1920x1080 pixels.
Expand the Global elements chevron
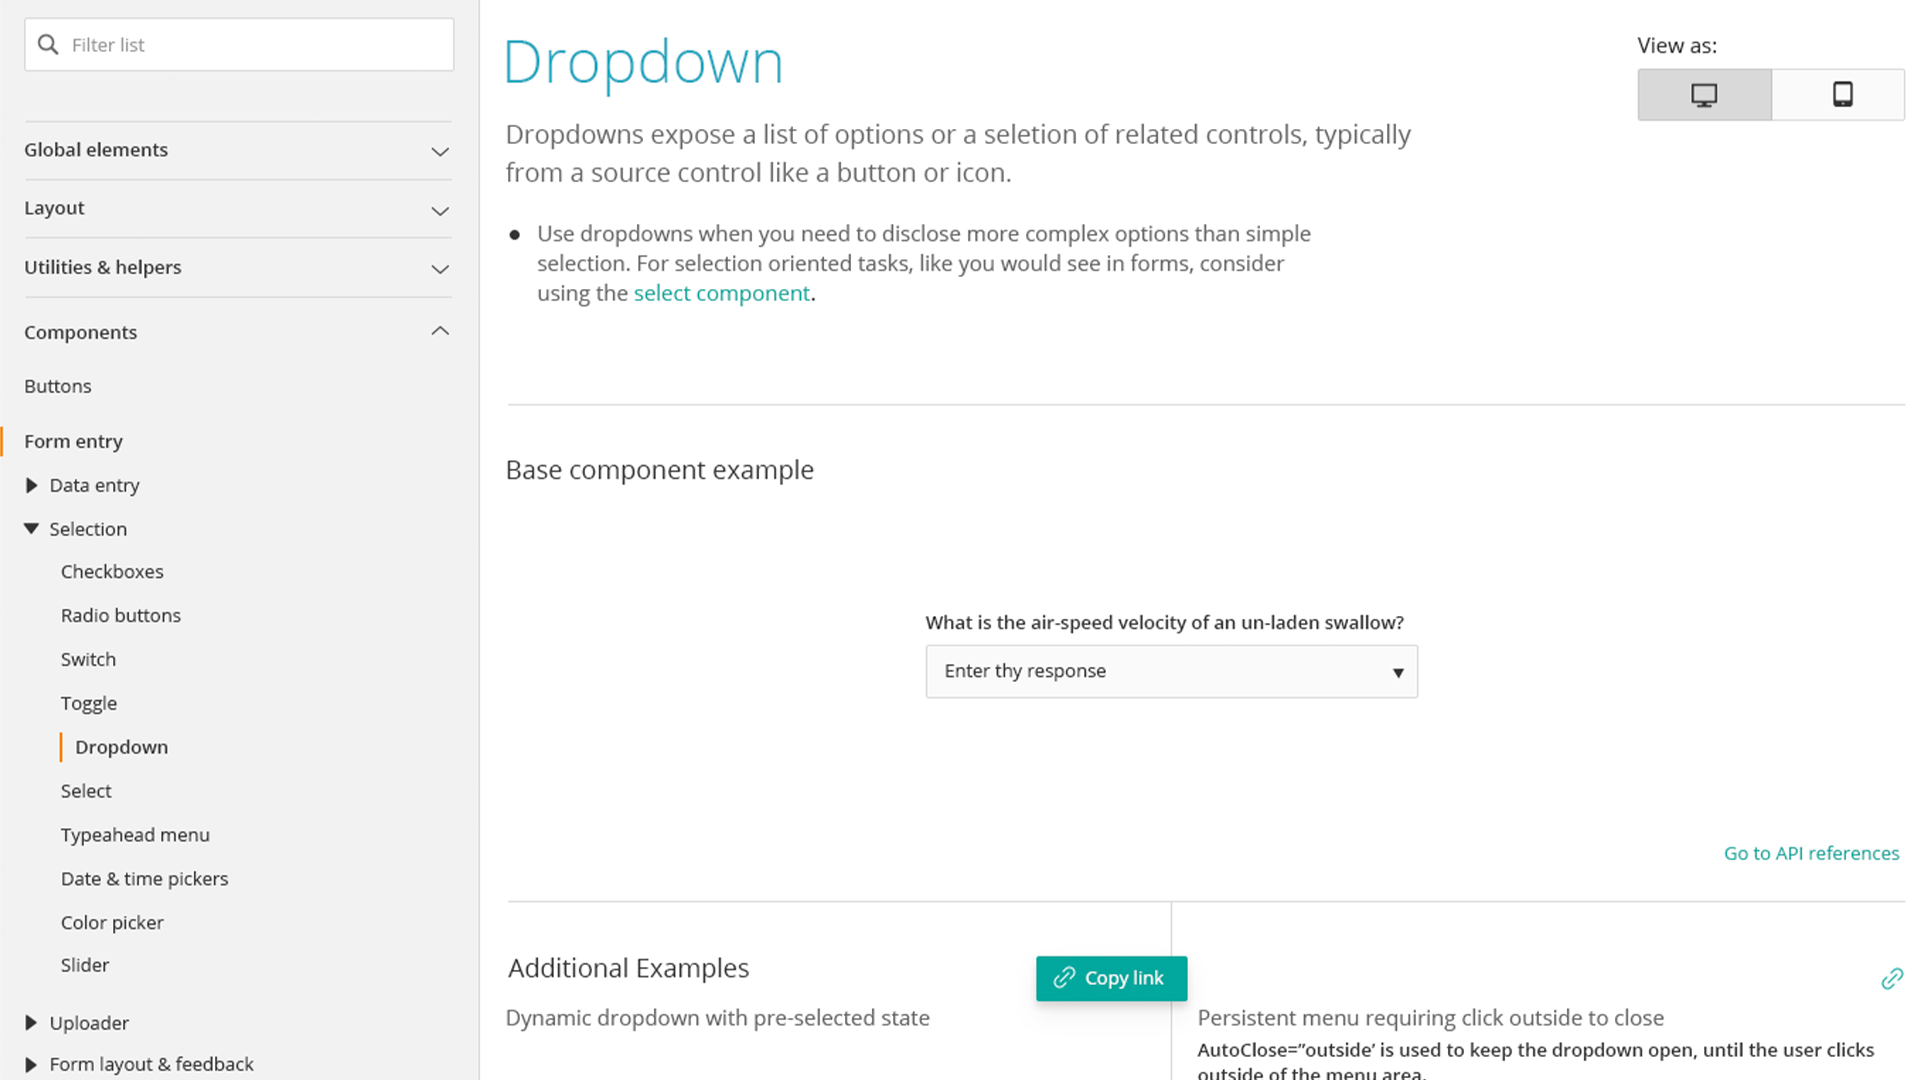(440, 152)
